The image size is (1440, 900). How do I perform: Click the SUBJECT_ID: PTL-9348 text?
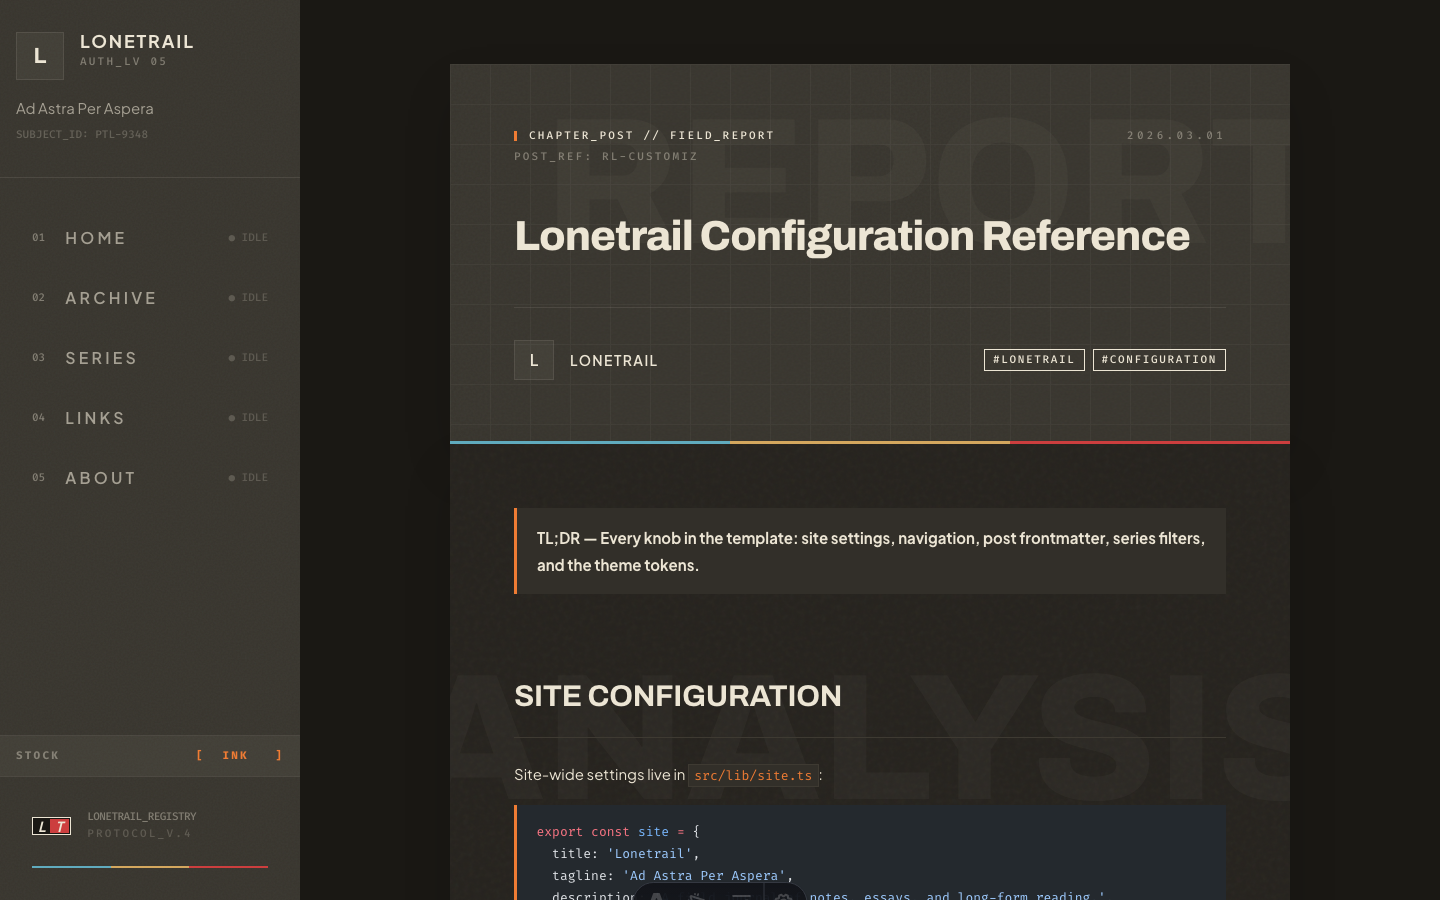[x=82, y=134]
